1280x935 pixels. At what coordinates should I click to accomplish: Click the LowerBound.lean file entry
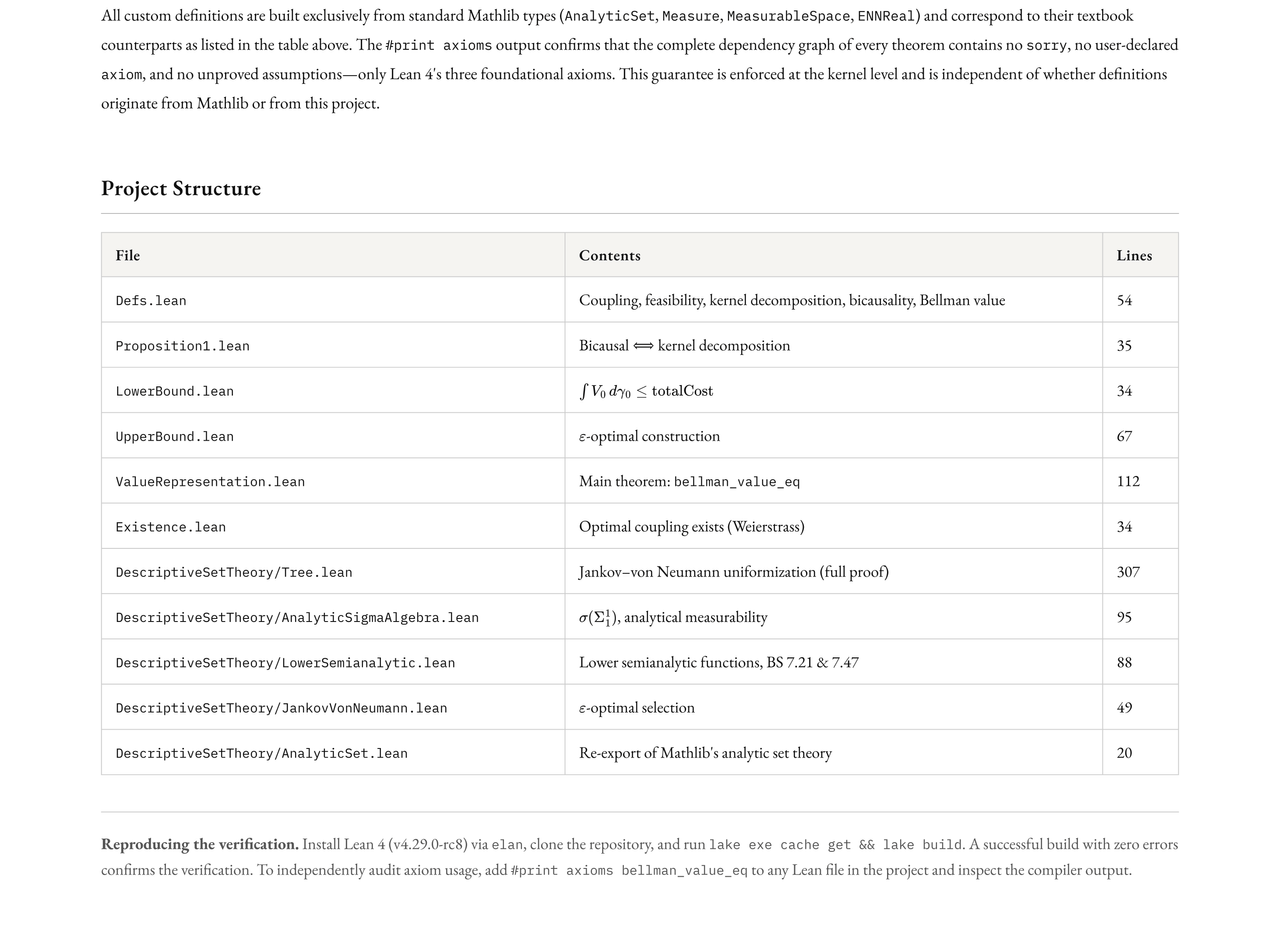[x=175, y=391]
